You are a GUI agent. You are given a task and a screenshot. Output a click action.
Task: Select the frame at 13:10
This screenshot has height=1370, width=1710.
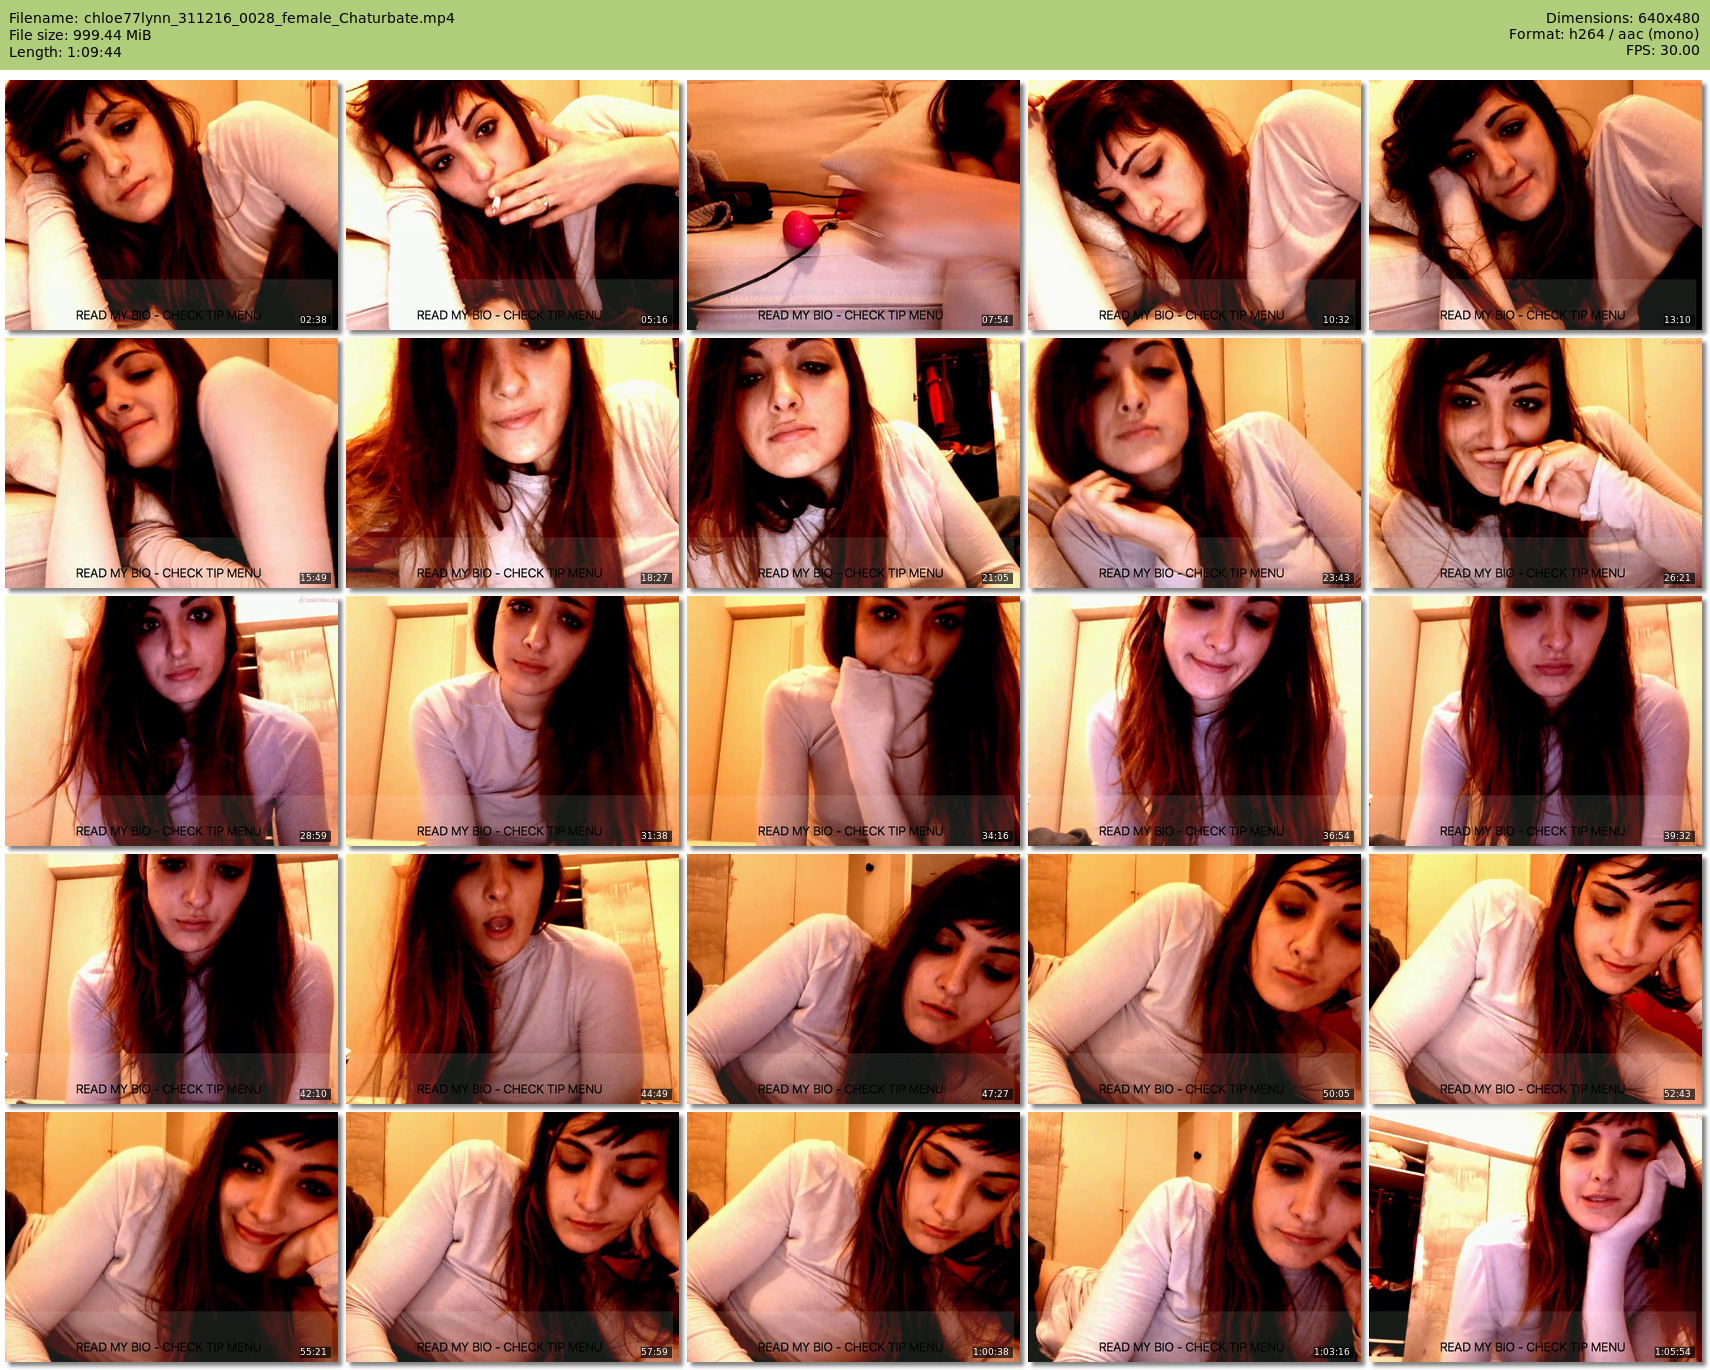point(1535,205)
